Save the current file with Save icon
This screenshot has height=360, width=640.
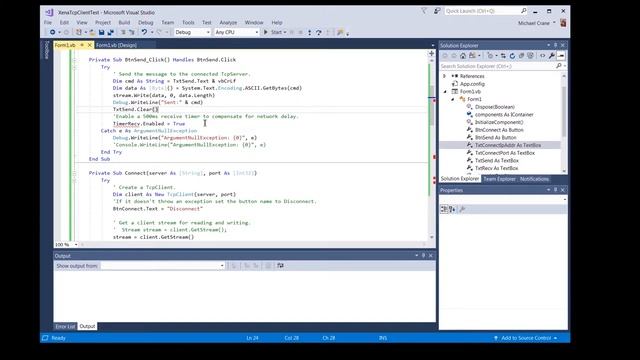pos(101,32)
